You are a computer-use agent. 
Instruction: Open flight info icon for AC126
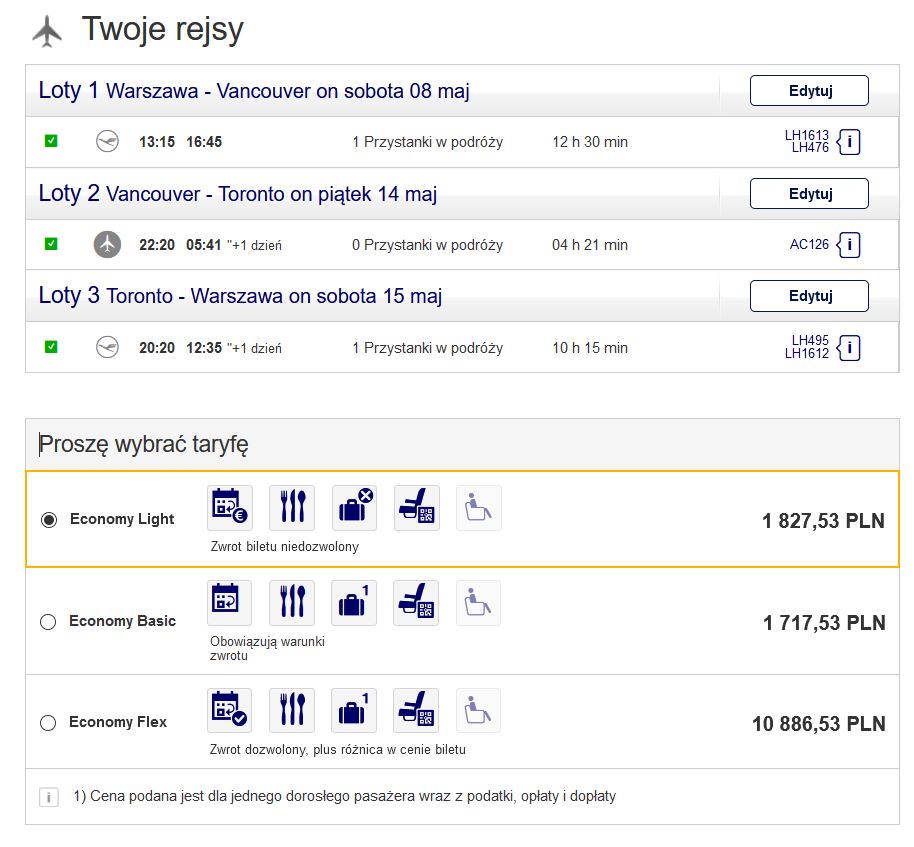pos(849,245)
